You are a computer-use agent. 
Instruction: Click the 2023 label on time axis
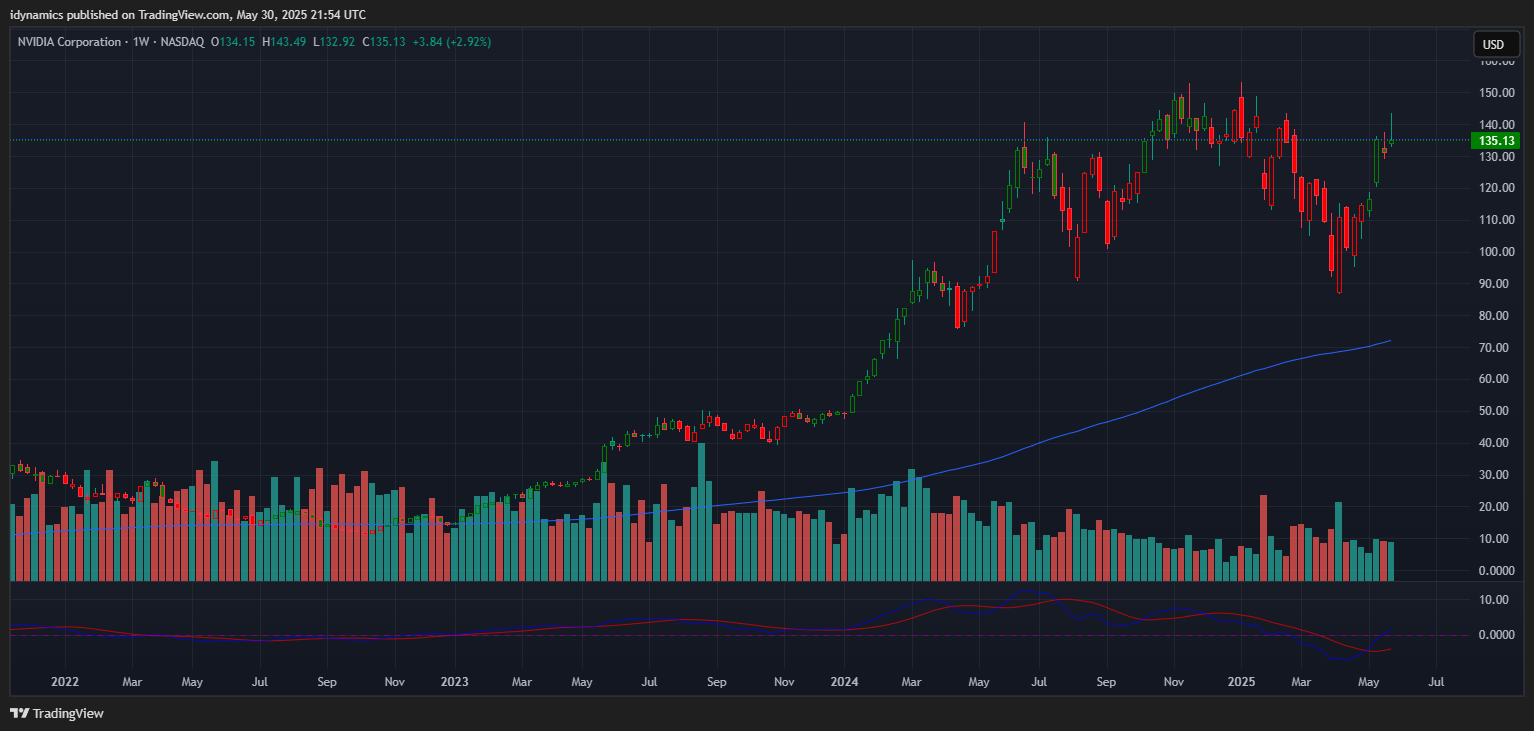[x=455, y=682]
